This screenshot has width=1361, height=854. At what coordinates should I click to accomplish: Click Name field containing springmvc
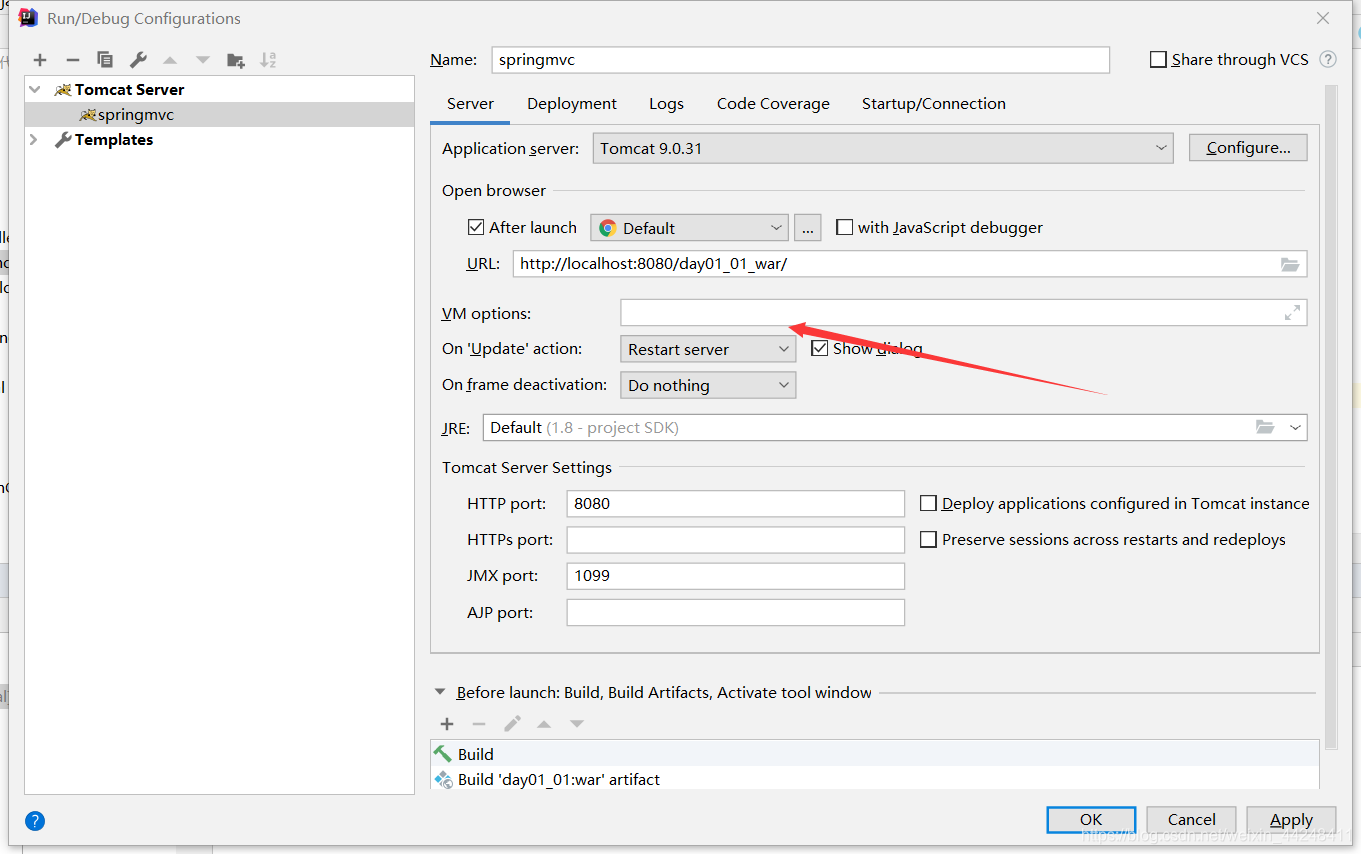pos(800,60)
